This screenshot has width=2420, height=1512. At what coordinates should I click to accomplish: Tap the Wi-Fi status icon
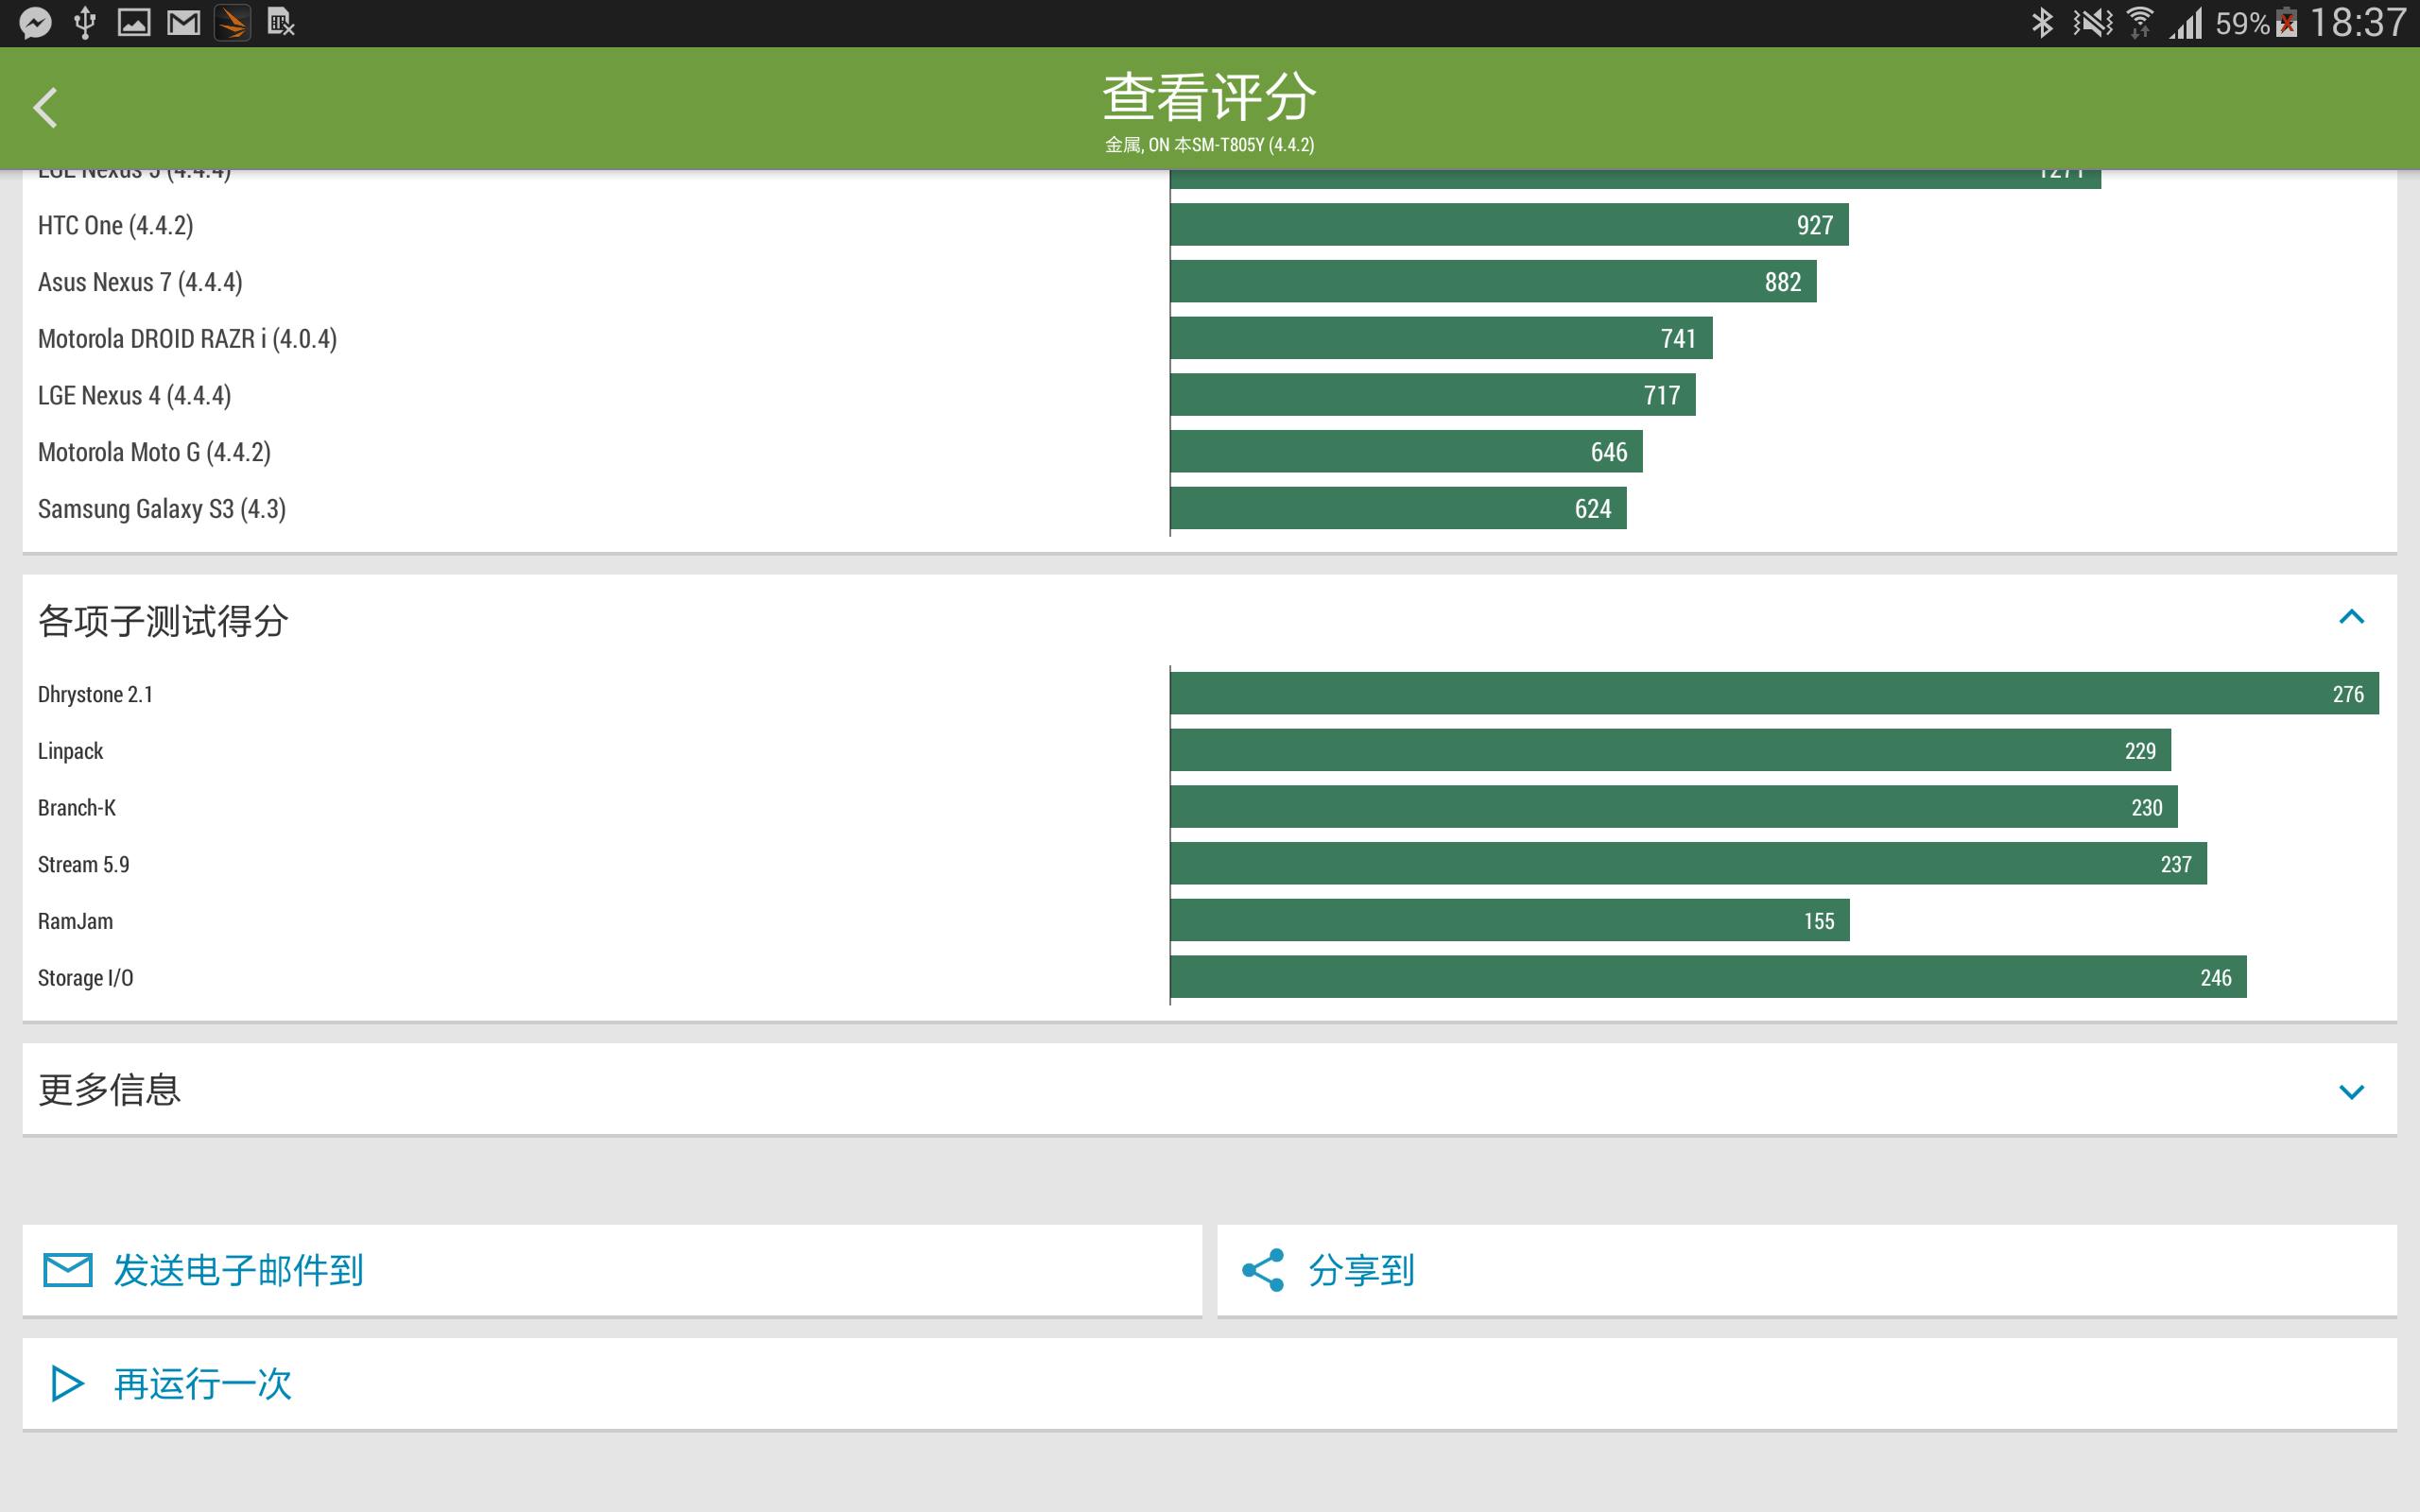coord(2139,23)
